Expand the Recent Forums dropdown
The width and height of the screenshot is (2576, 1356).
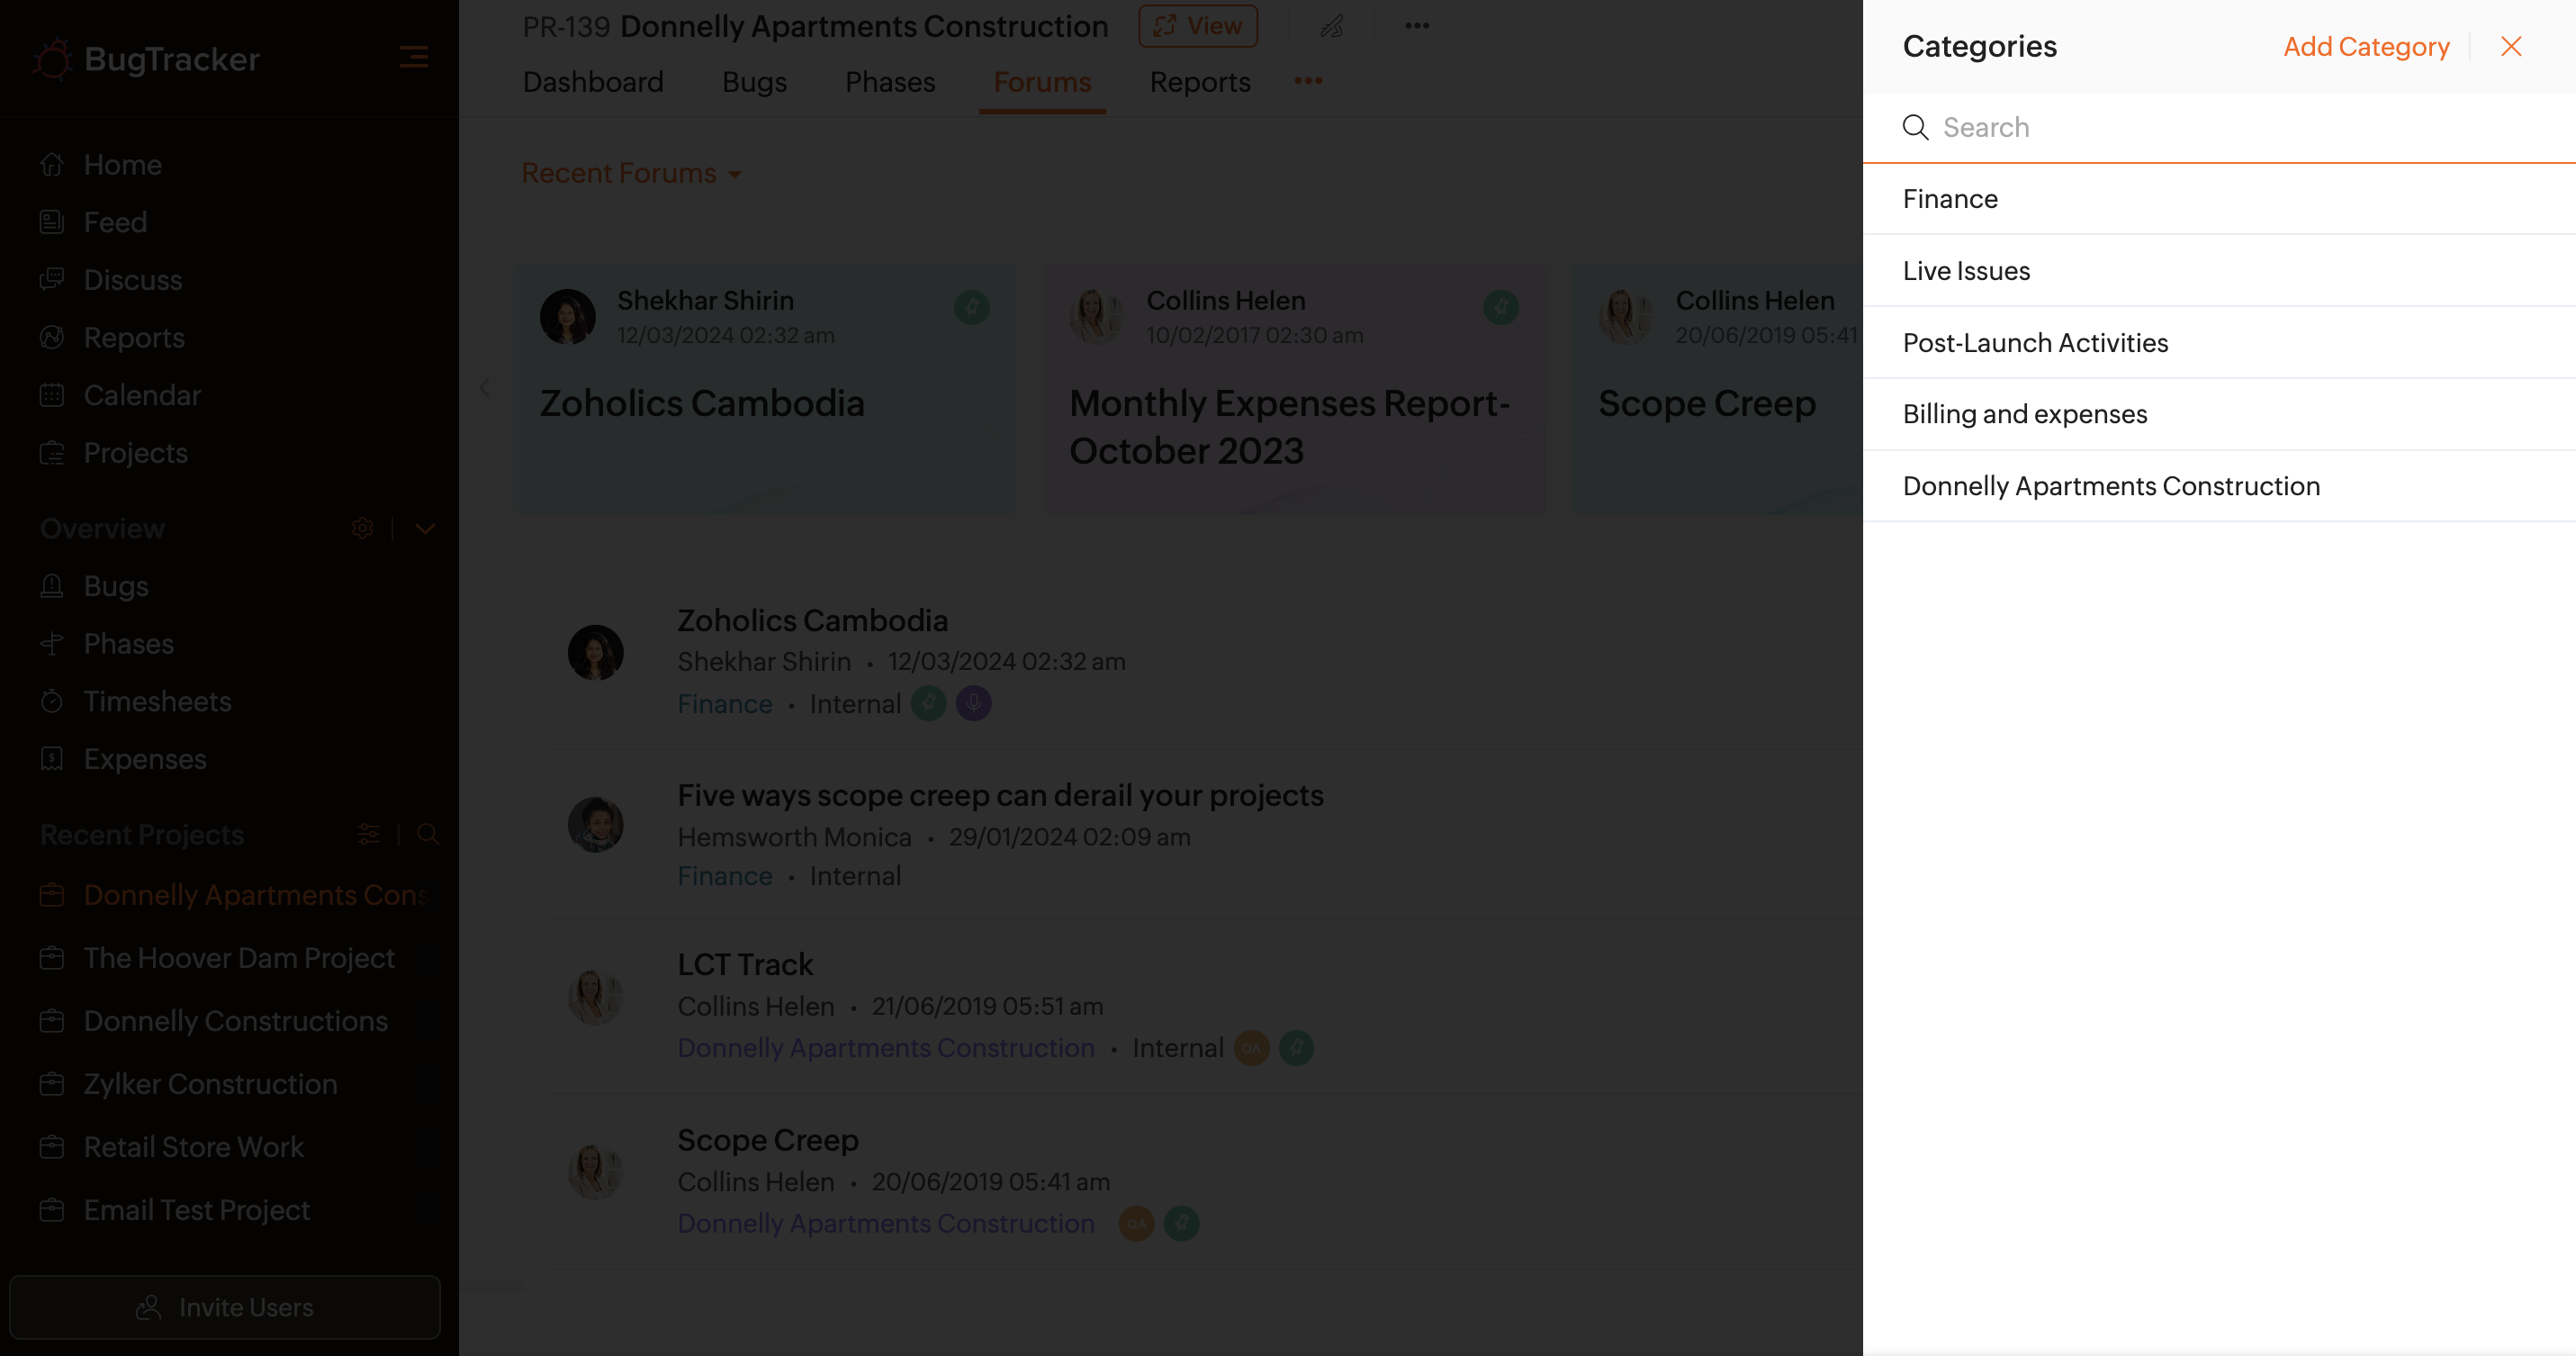click(x=632, y=174)
